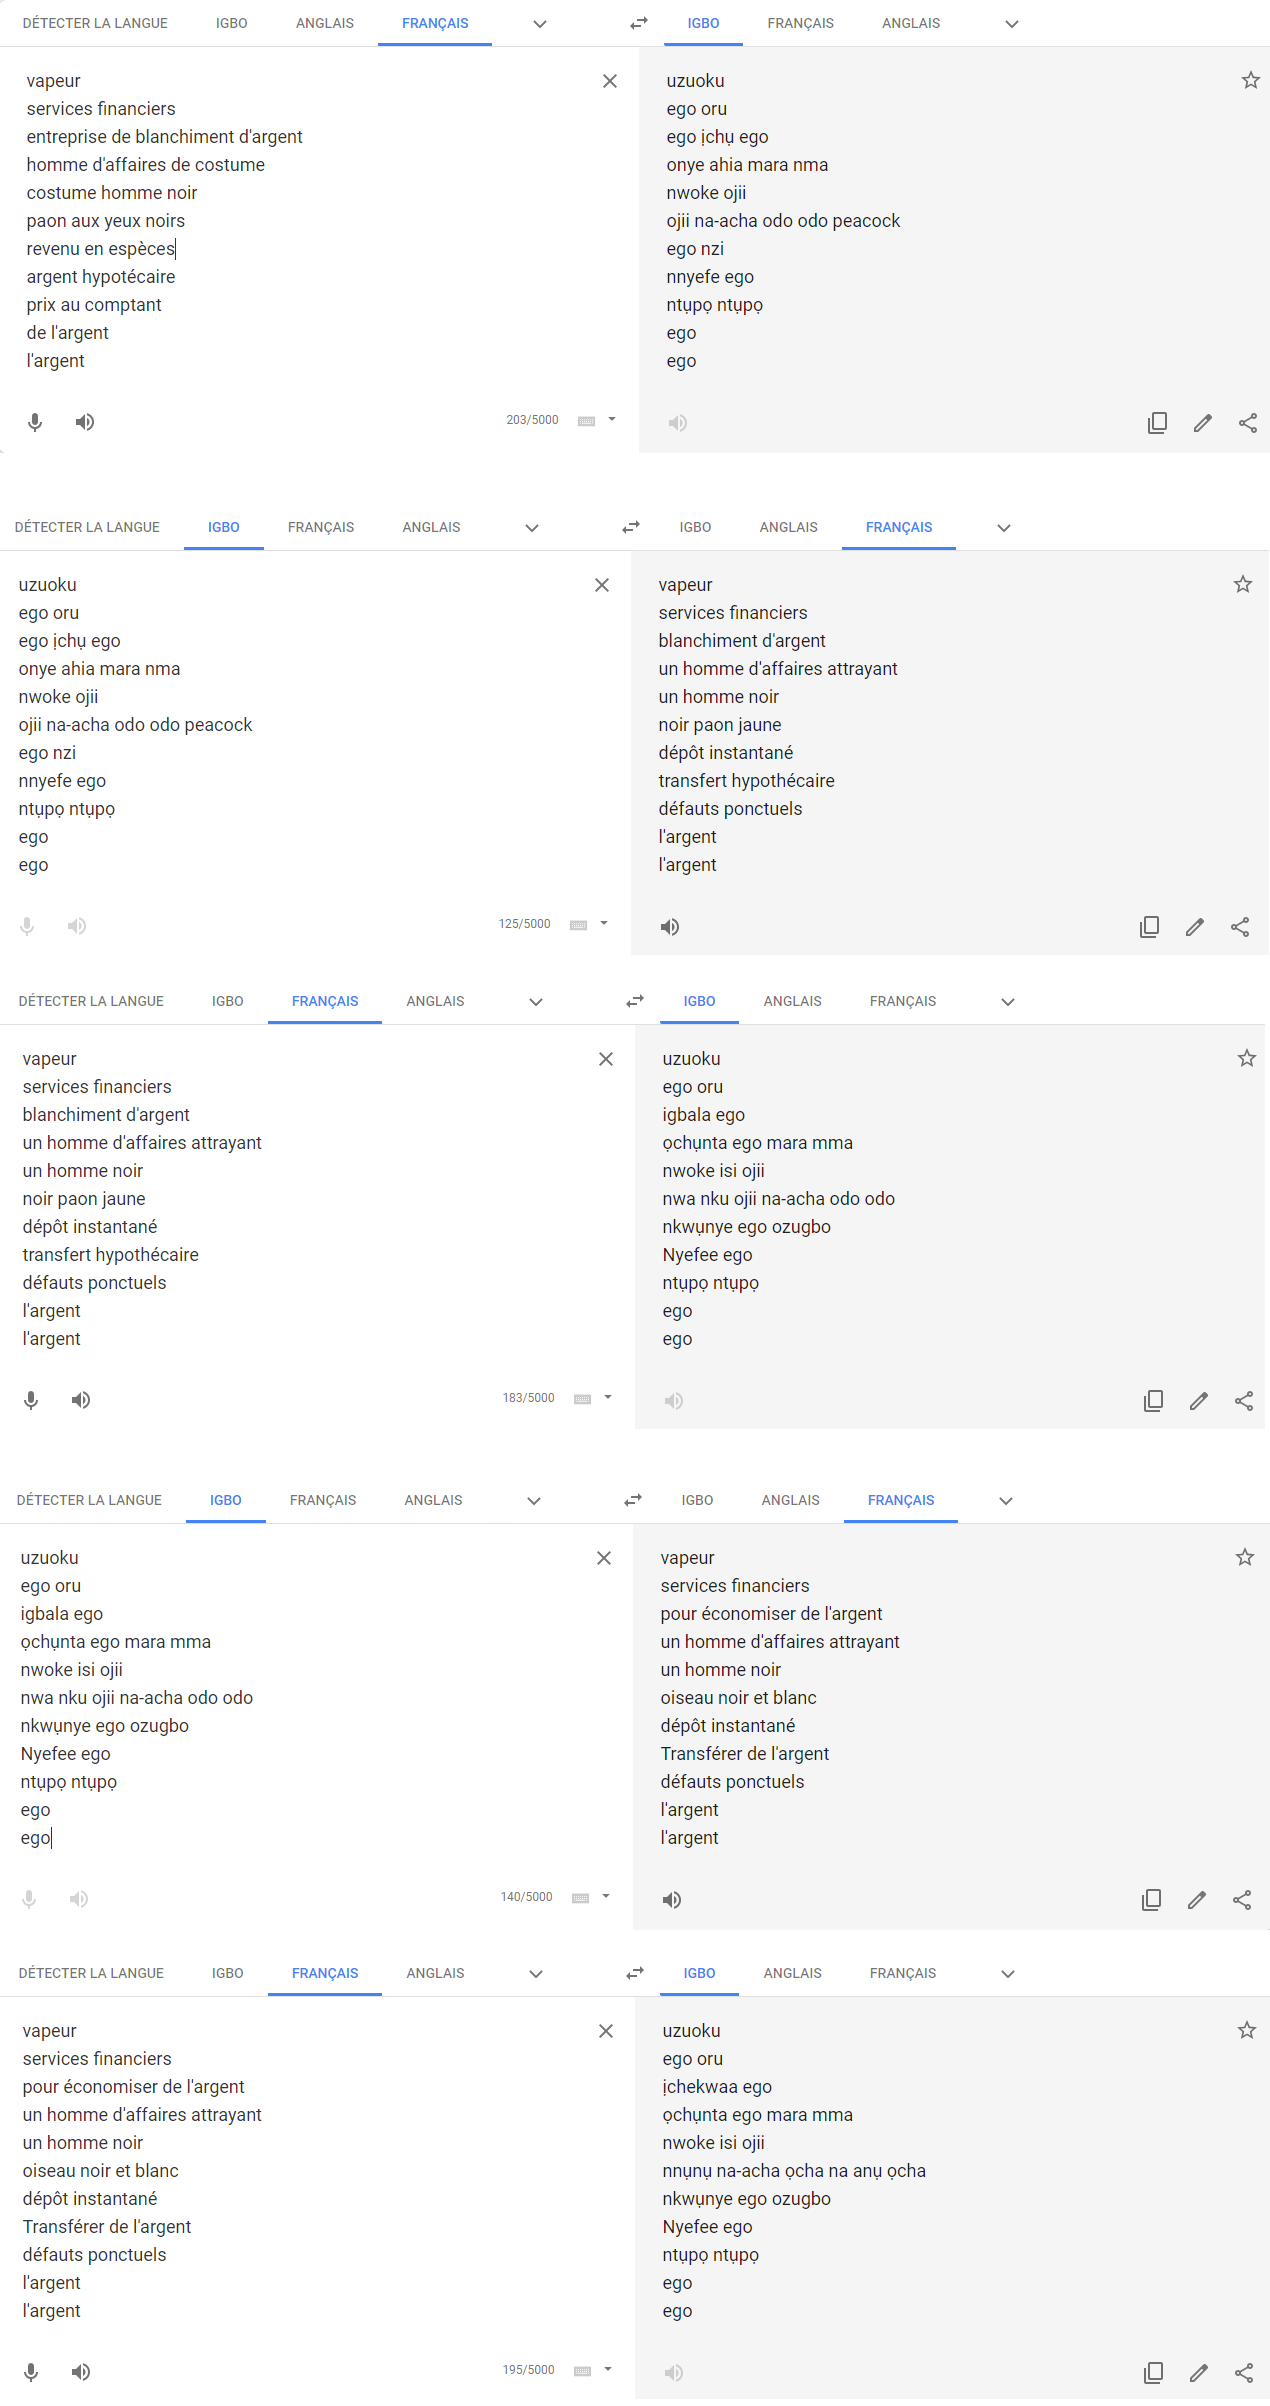The height and width of the screenshot is (2406, 1270).
Task: Click the microphone beside the 203/5000 counter
Action: point(35,422)
